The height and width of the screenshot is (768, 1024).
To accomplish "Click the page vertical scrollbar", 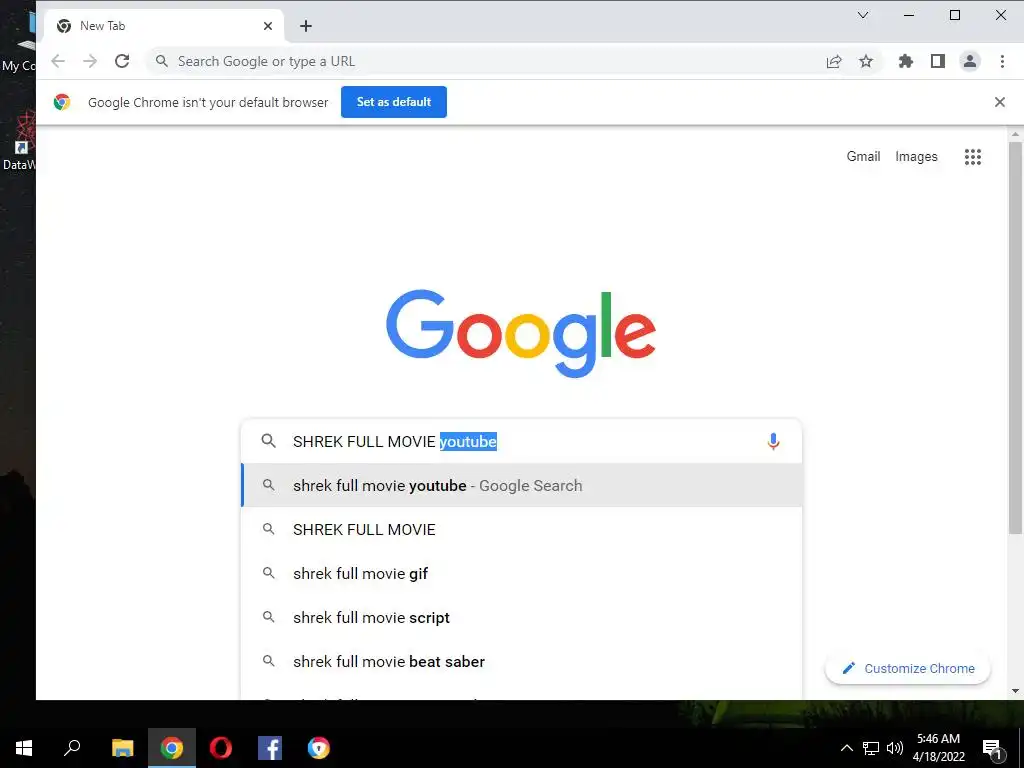I will point(1015,413).
